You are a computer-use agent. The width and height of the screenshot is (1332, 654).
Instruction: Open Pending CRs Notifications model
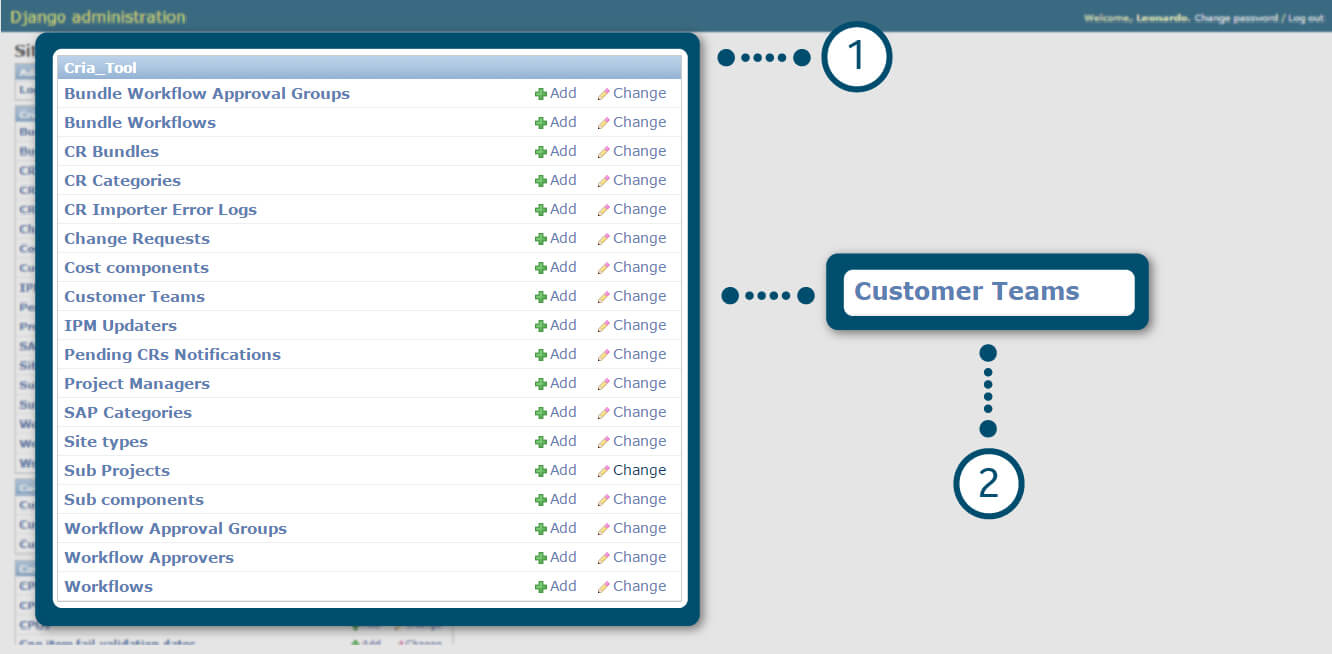pos(172,355)
